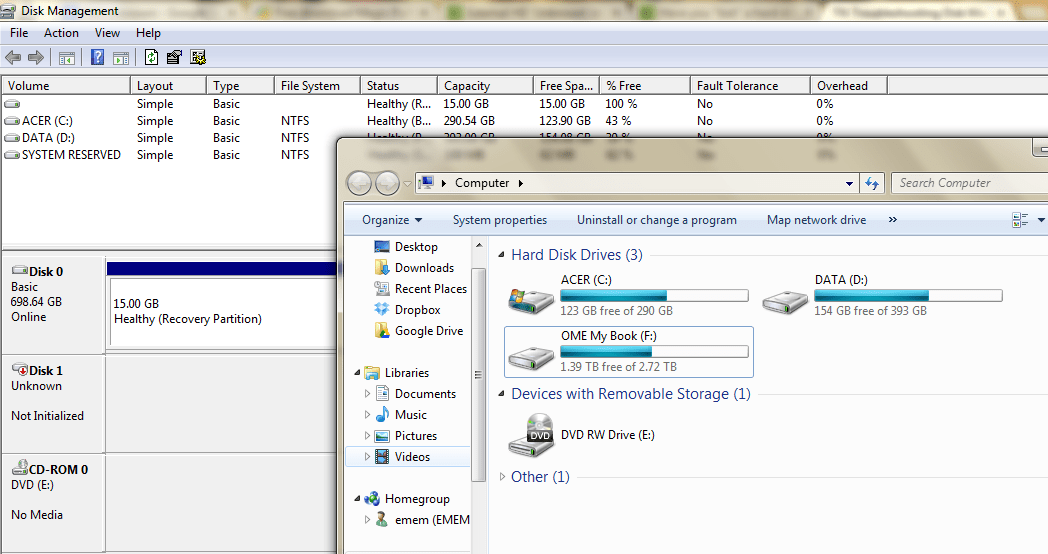
Task: Open Help via the blue question mark icon
Action: [97, 57]
